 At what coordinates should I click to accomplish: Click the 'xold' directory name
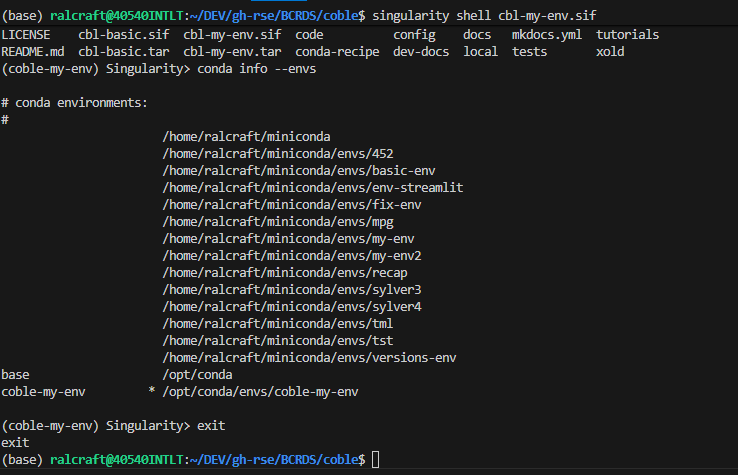[610, 52]
